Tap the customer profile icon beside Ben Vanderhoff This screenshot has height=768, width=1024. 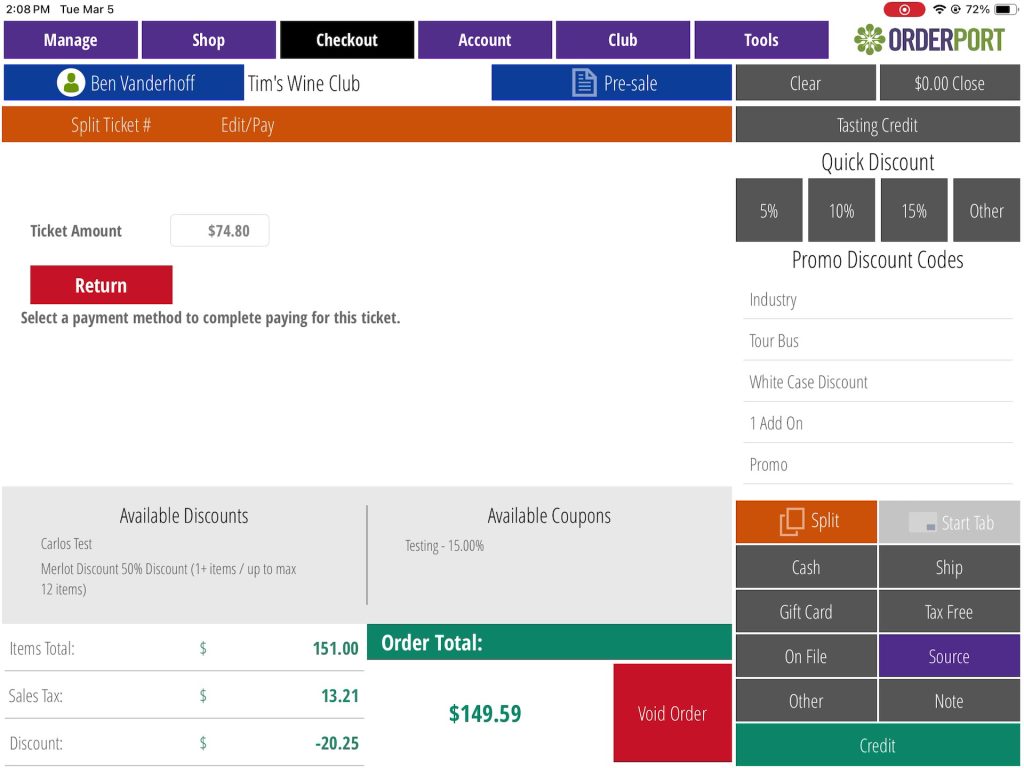[71, 83]
